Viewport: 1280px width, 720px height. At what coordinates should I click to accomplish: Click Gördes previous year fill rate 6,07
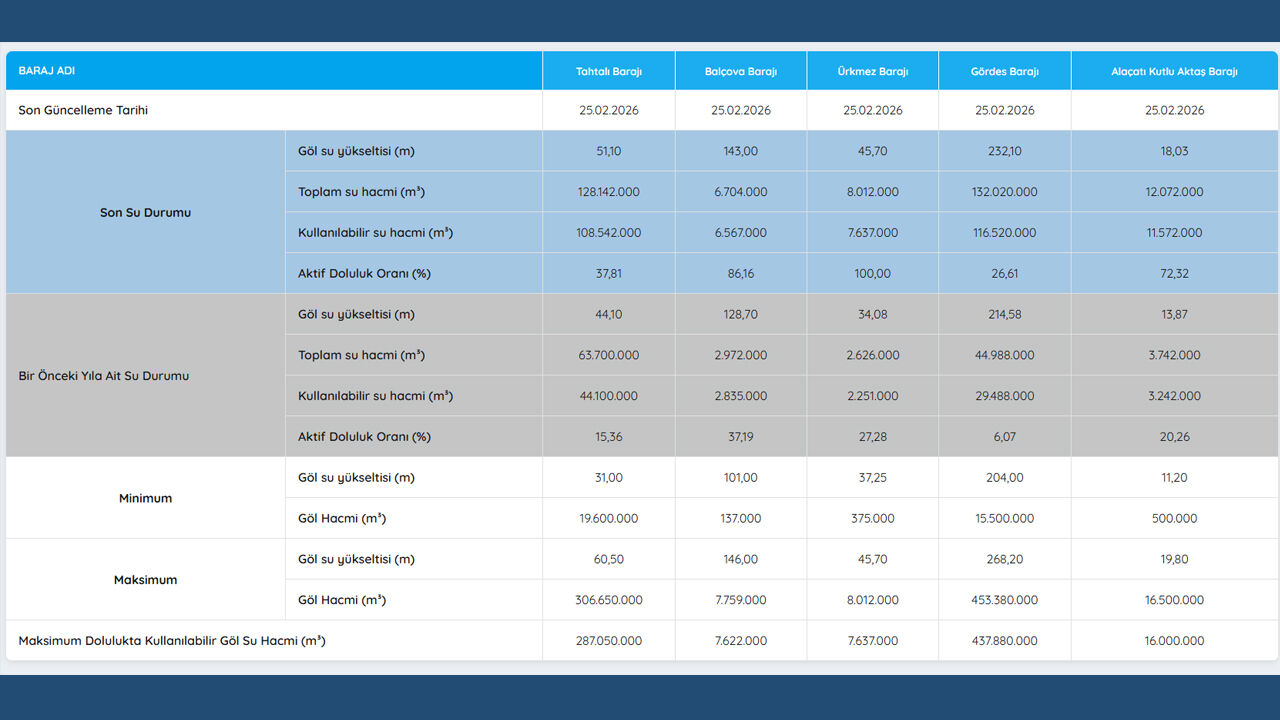tap(1004, 437)
